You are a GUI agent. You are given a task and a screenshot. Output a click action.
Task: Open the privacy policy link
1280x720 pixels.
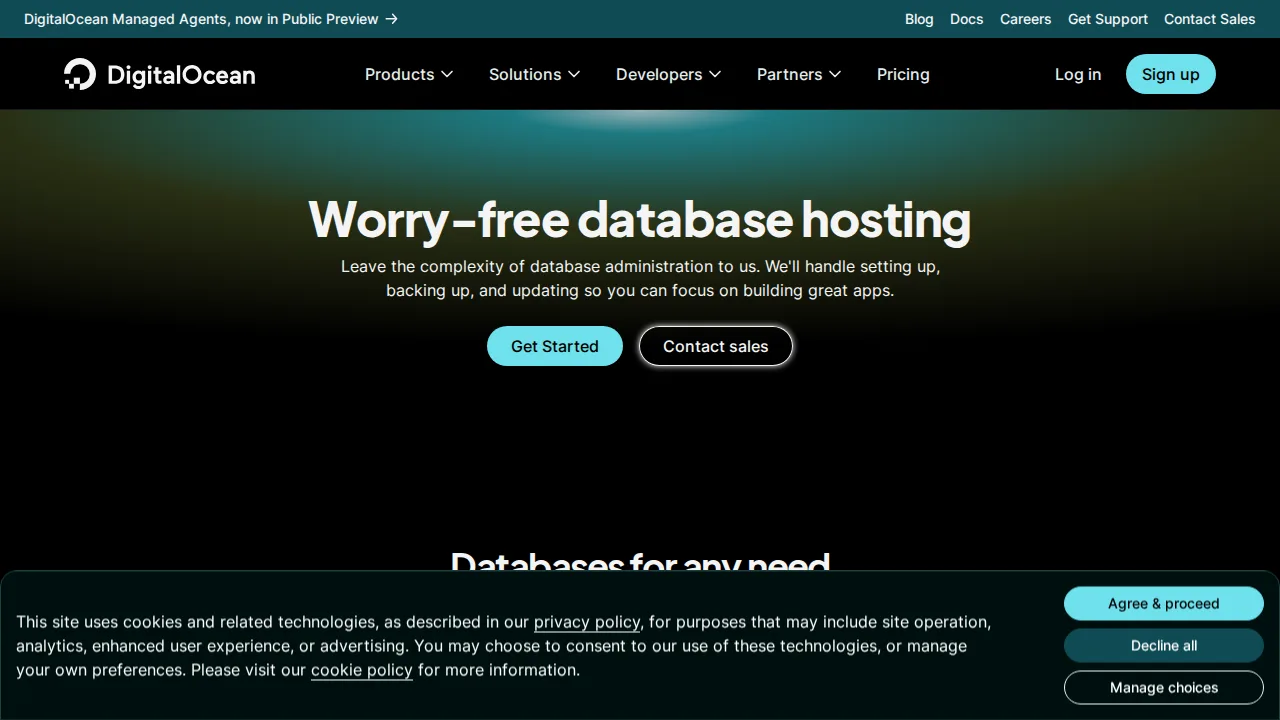(587, 622)
